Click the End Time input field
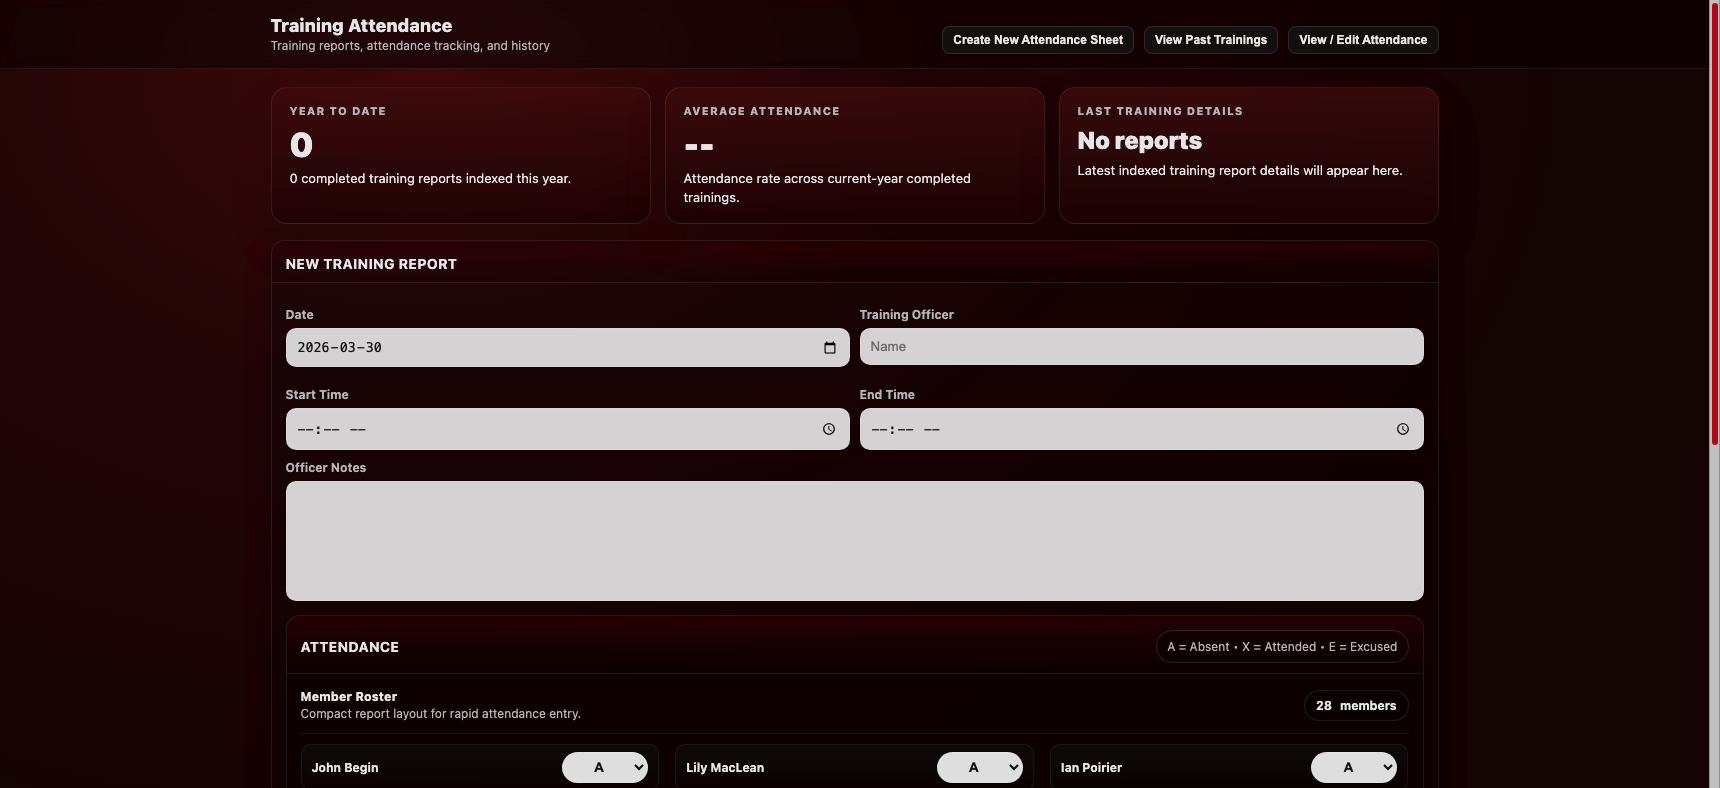1720x788 pixels. tap(1120, 429)
